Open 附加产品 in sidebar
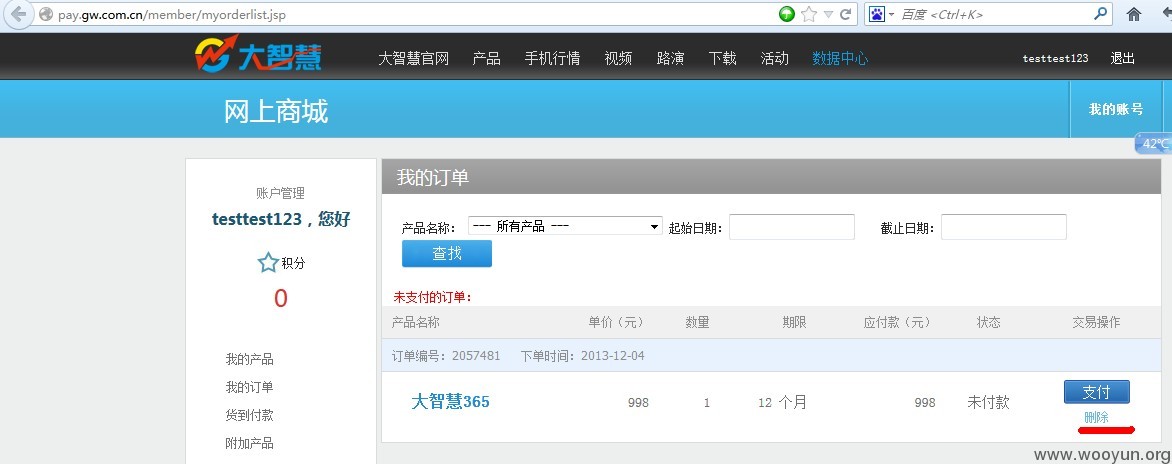The image size is (1172, 464). click(250, 443)
